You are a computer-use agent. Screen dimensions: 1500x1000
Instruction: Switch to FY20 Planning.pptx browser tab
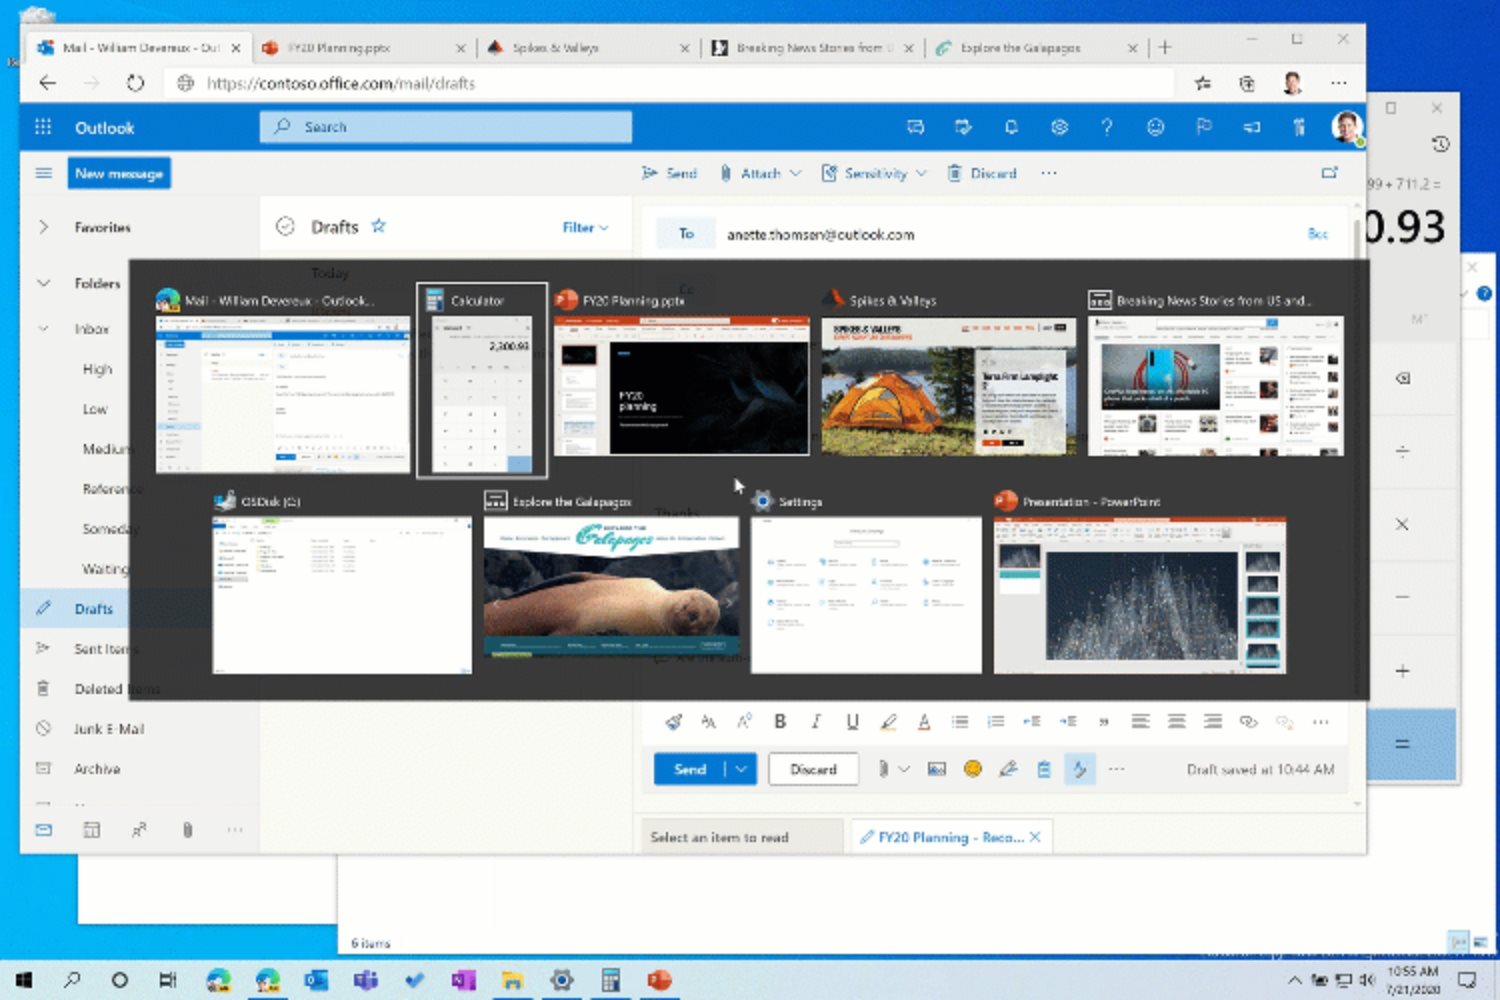coord(363,47)
